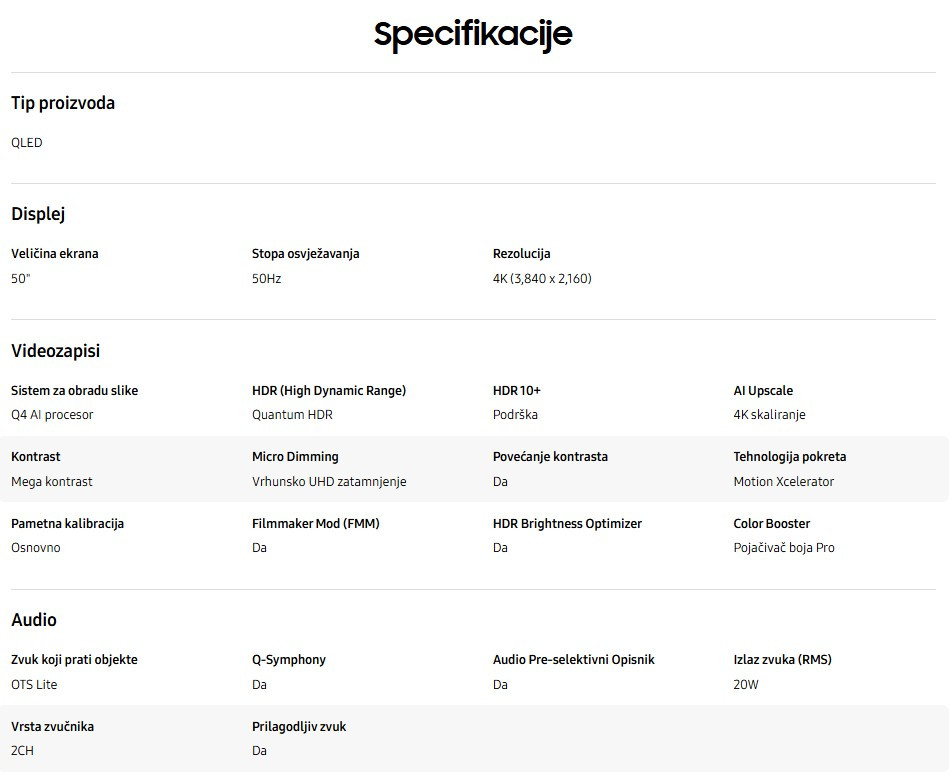Click the Micro Dimming label
The height and width of the screenshot is (782, 950).
pyautogui.click(x=295, y=457)
